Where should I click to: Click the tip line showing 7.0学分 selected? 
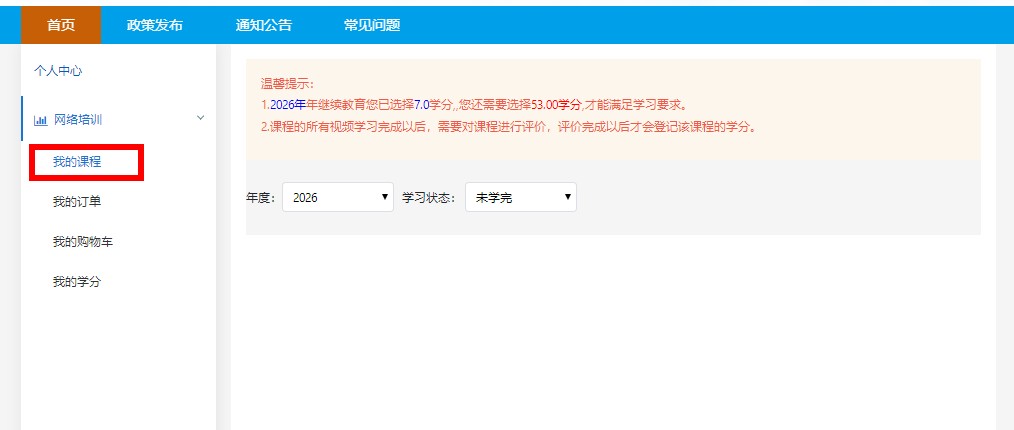click(473, 105)
